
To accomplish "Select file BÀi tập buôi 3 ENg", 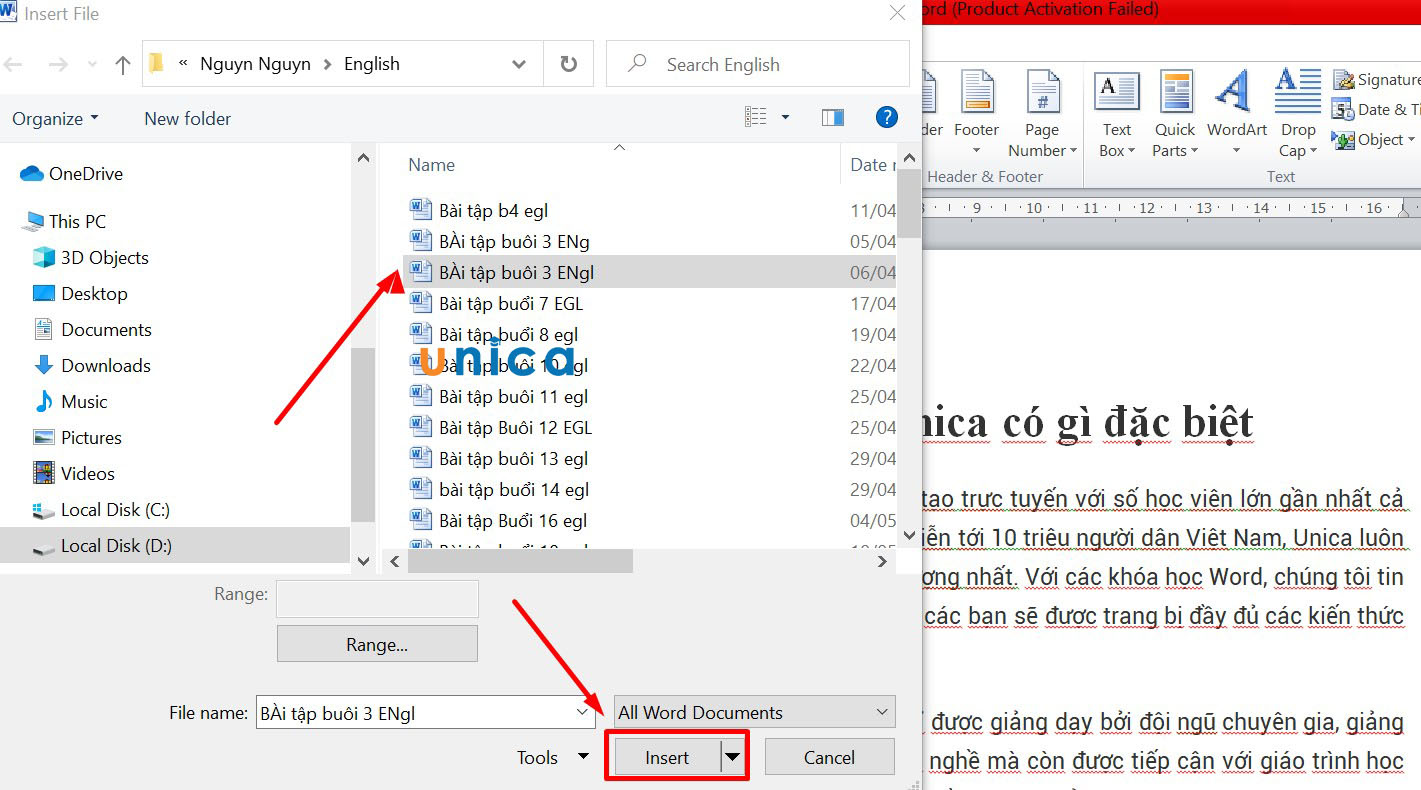I will [x=514, y=241].
